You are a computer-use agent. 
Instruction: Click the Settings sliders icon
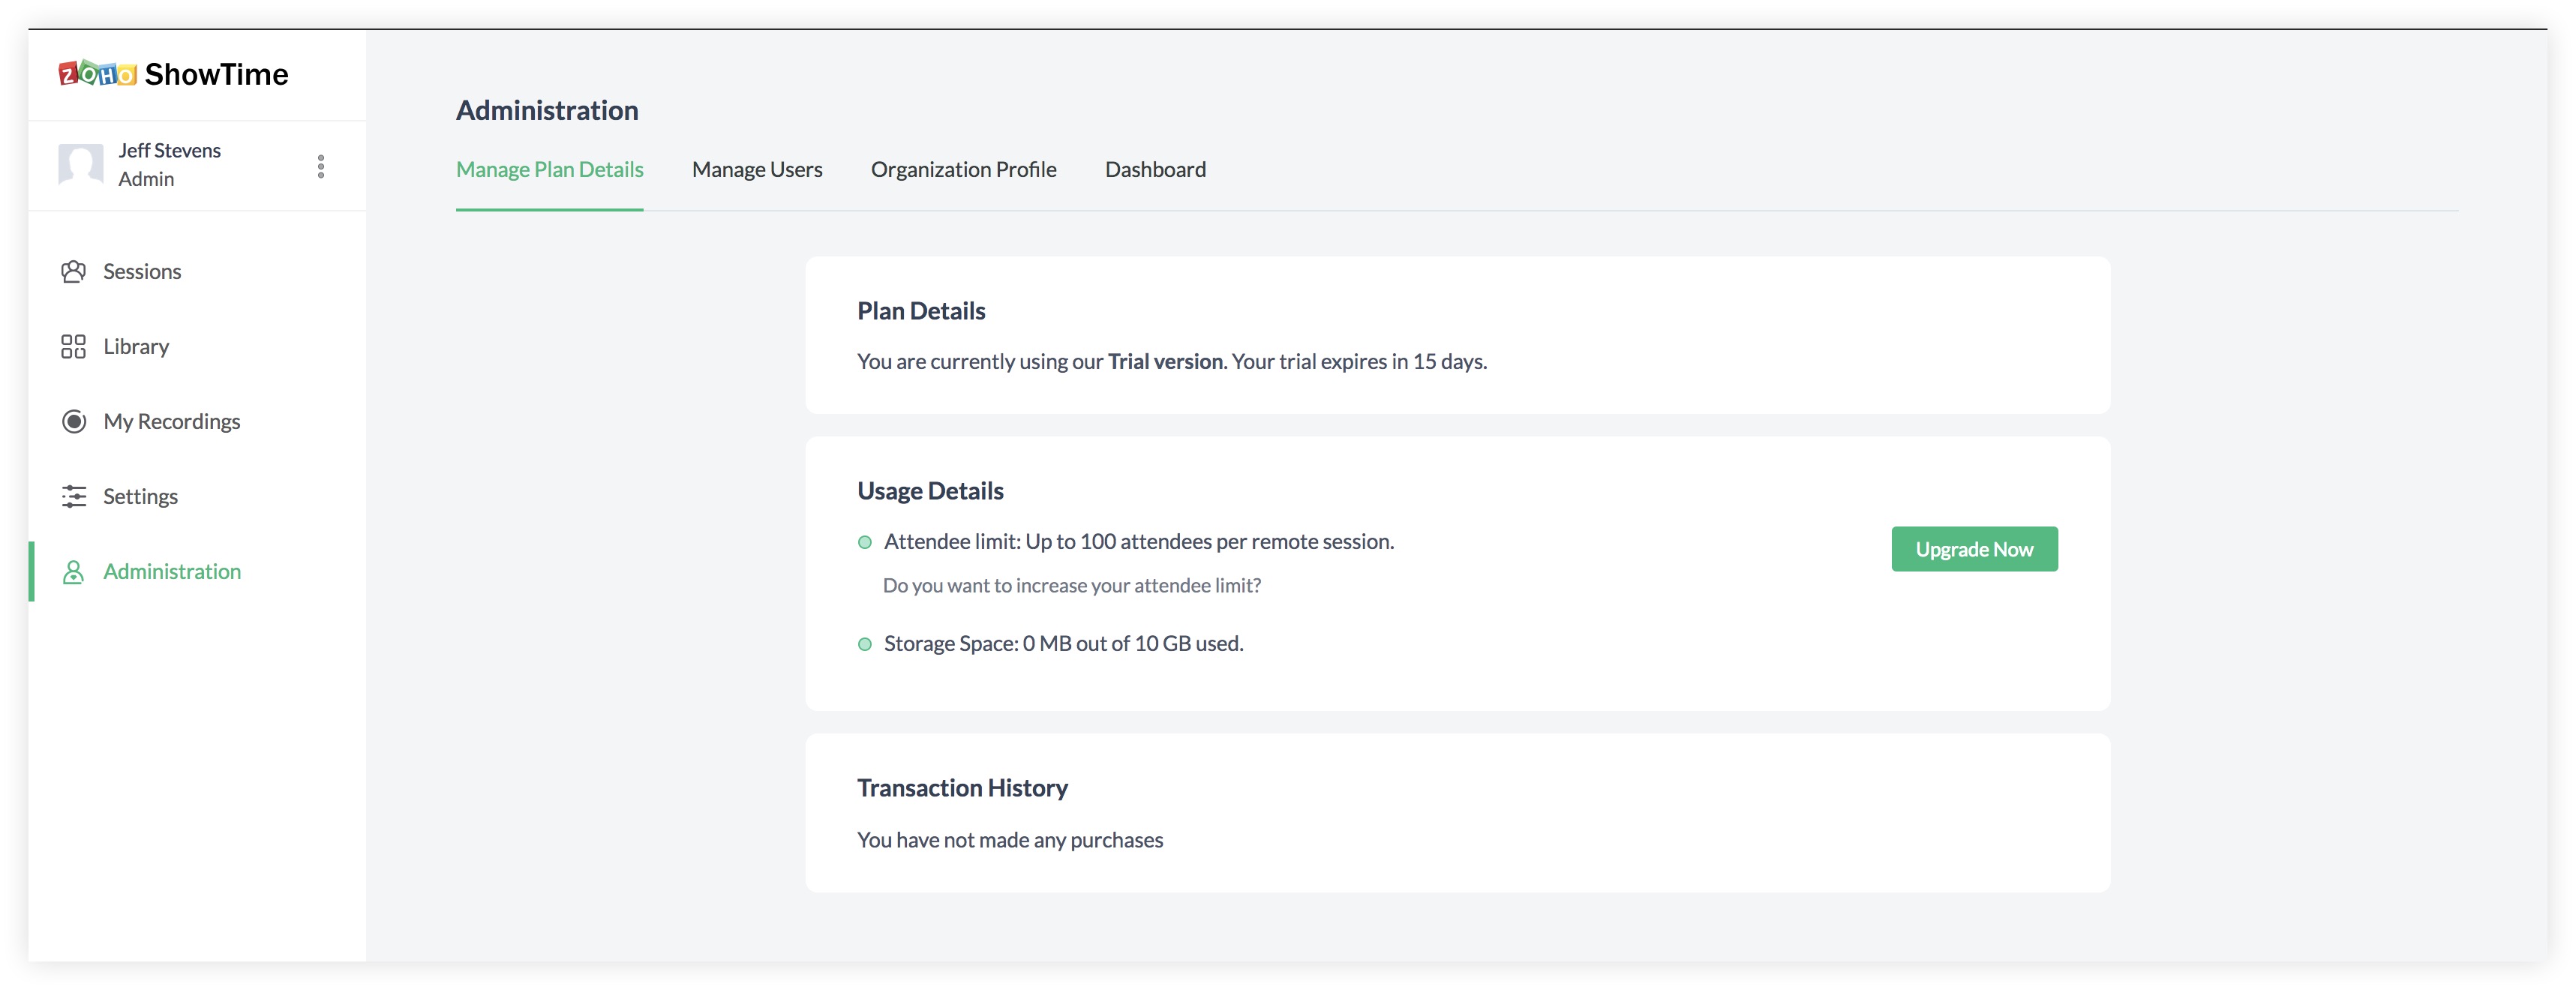pos(73,497)
